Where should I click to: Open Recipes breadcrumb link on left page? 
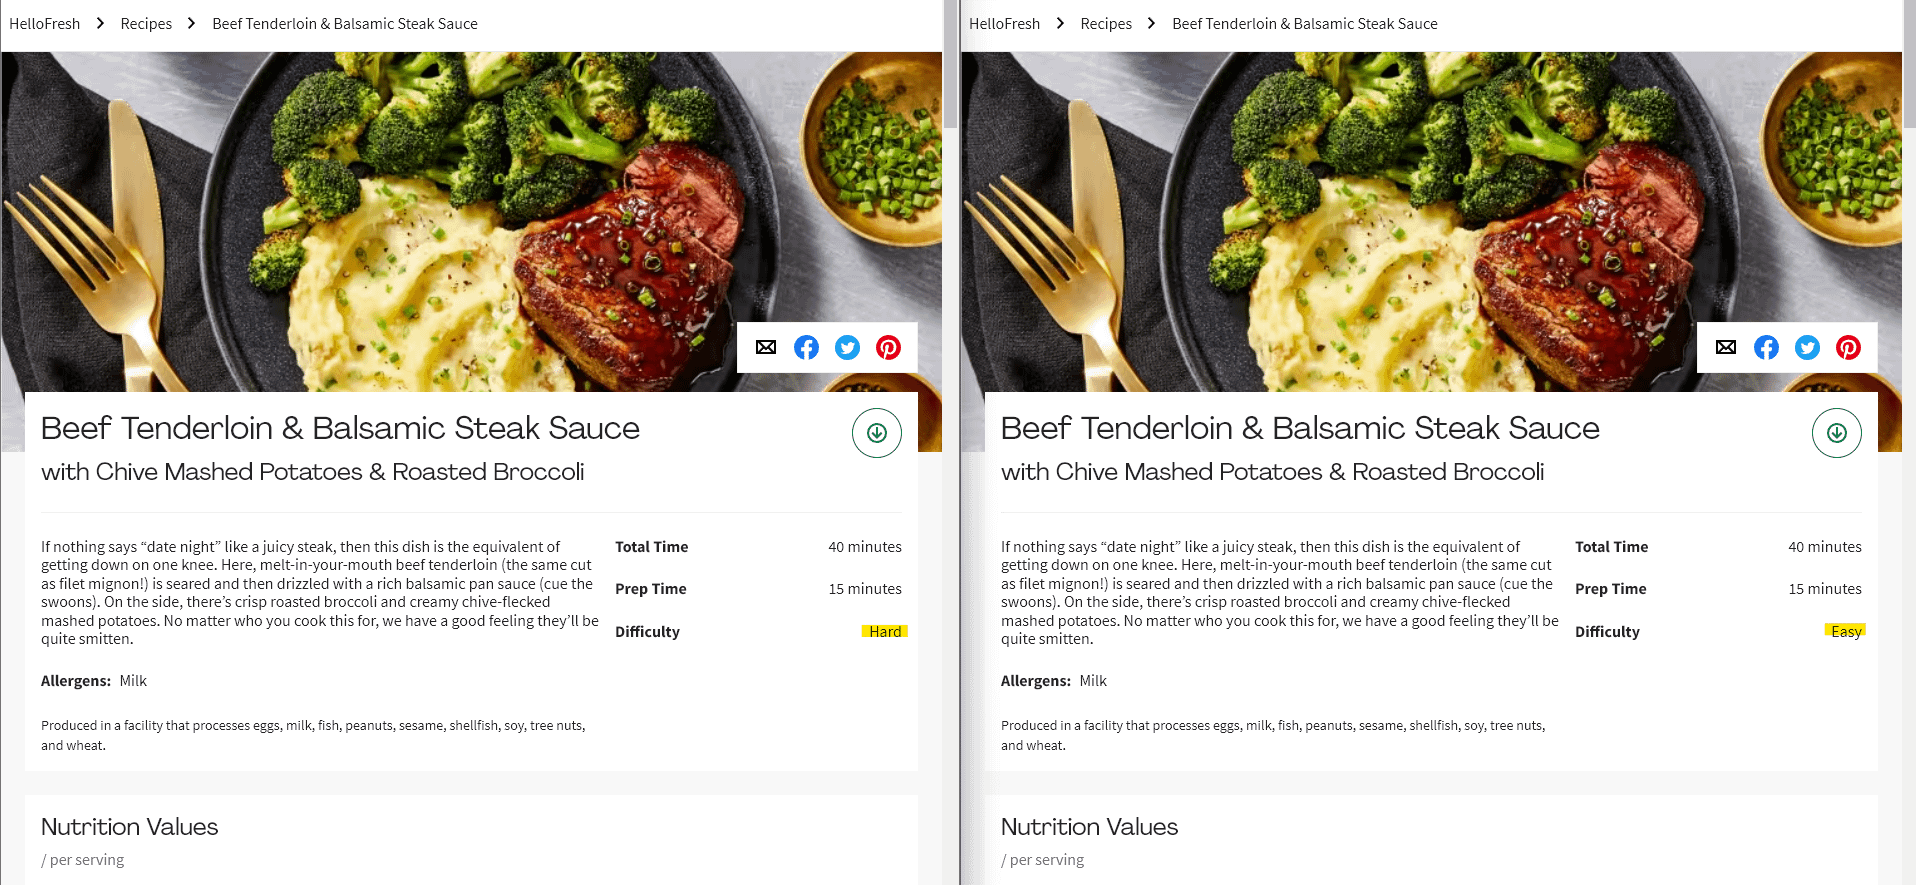point(146,24)
